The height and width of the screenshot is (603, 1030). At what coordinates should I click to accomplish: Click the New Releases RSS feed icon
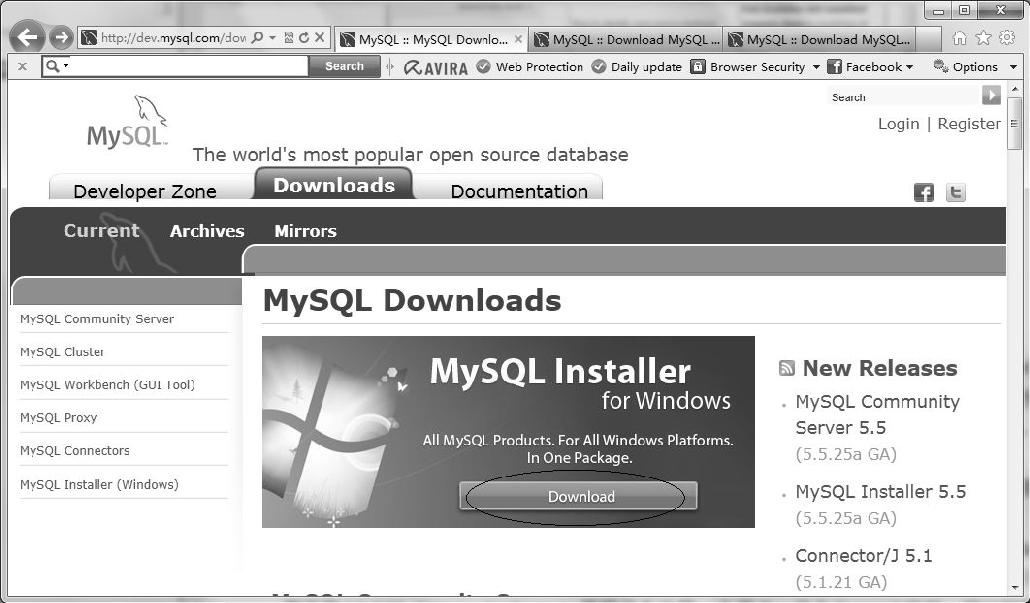pyautogui.click(x=786, y=368)
